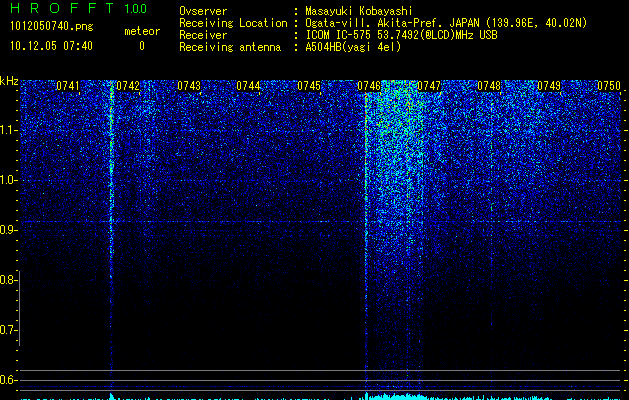Select the ICOM IC-575 53.7492 MHz USB text
The image size is (629, 400).
(401, 35)
